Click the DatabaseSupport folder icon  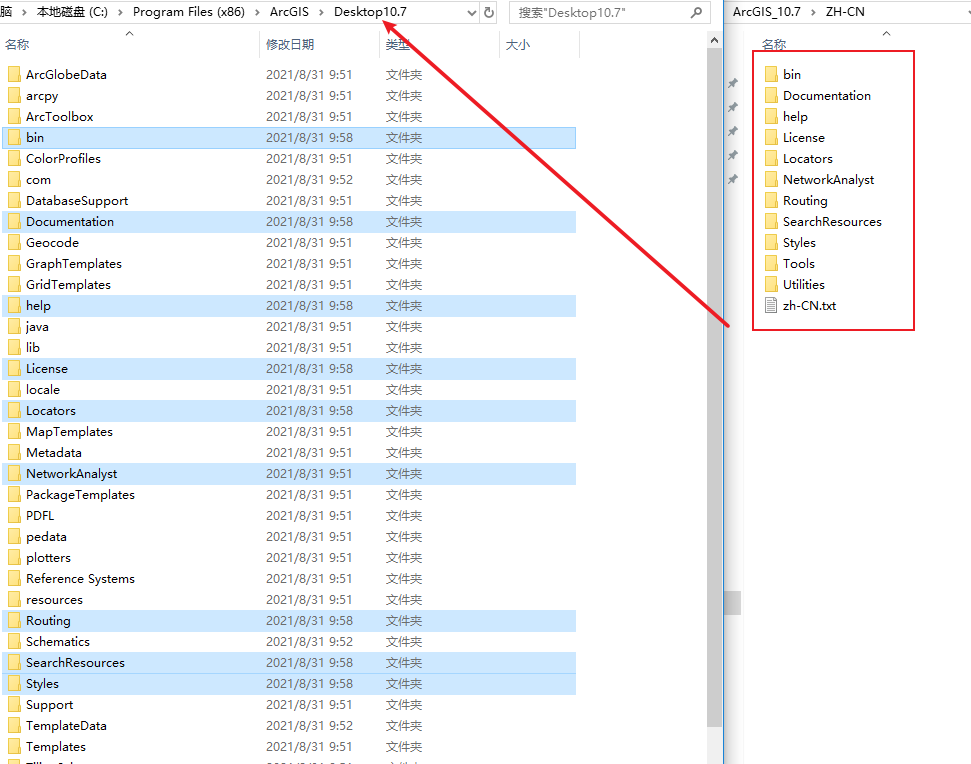tap(14, 201)
